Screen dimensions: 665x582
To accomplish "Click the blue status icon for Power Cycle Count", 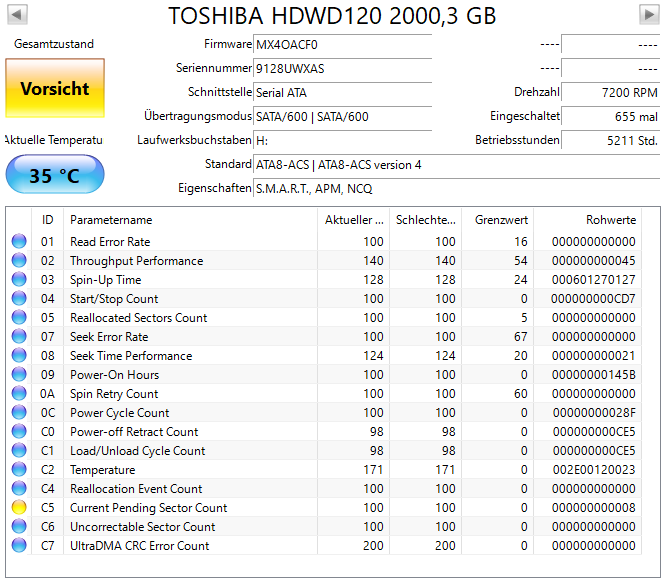I will coord(19,412).
